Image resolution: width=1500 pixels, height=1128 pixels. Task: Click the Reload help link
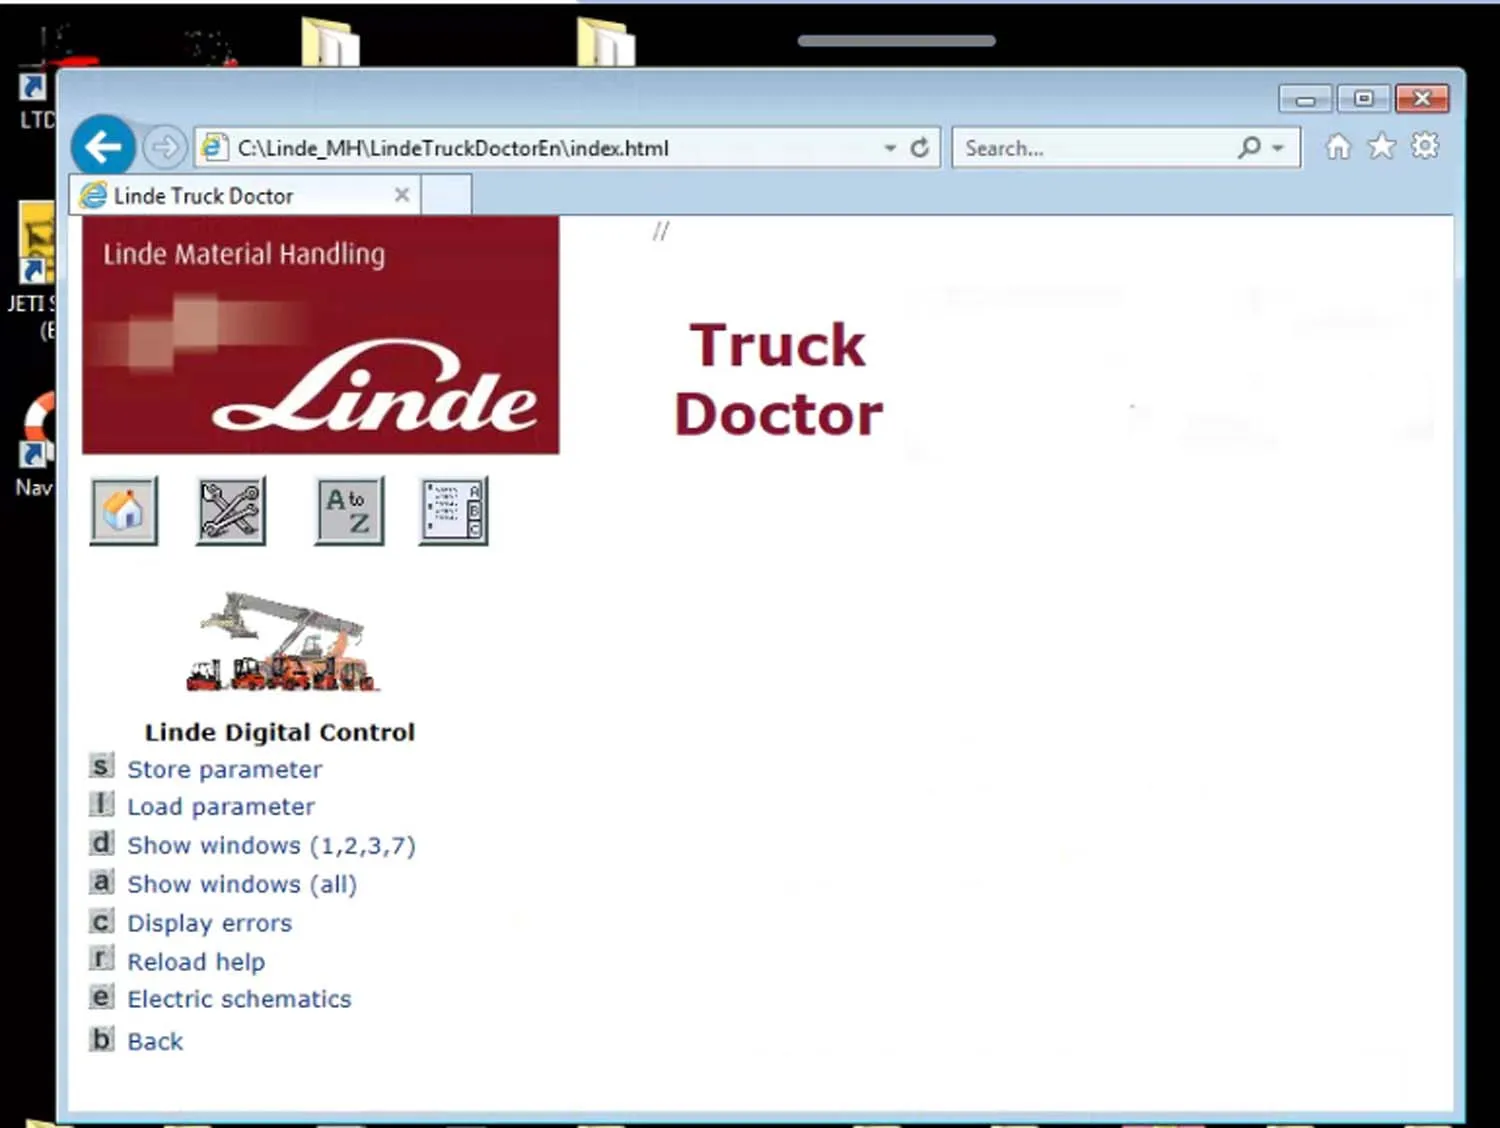[x=196, y=961]
